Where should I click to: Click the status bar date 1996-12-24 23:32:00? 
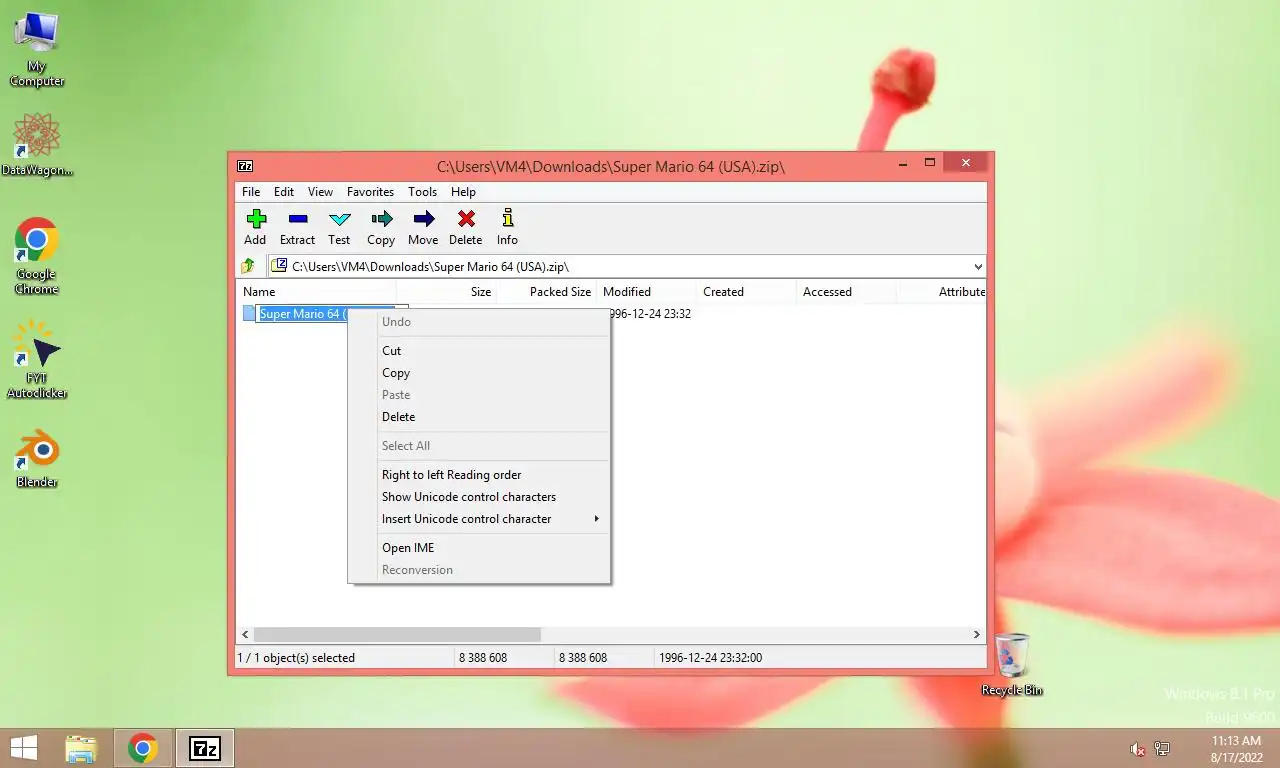[x=711, y=658]
